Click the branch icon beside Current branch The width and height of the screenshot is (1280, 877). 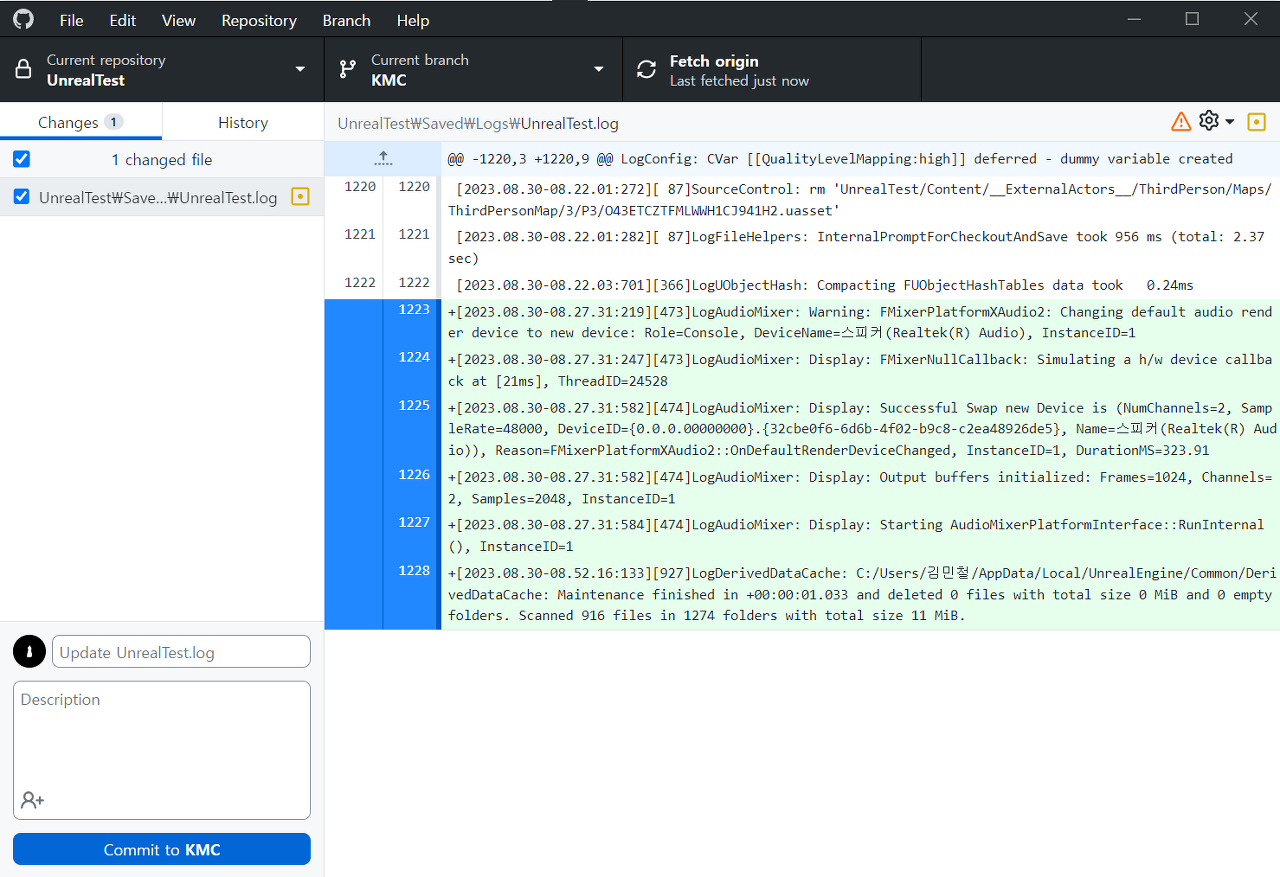[x=348, y=70]
